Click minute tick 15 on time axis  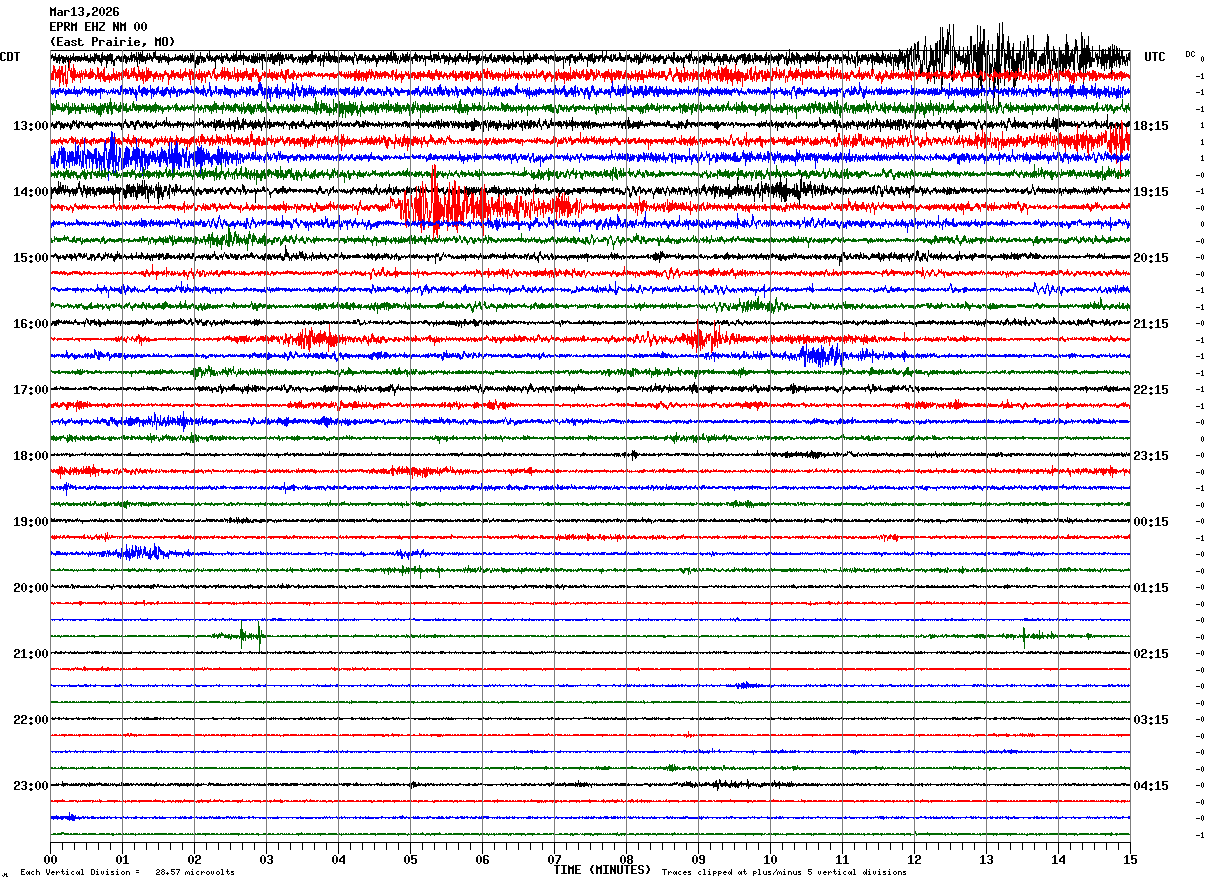(x=1130, y=859)
